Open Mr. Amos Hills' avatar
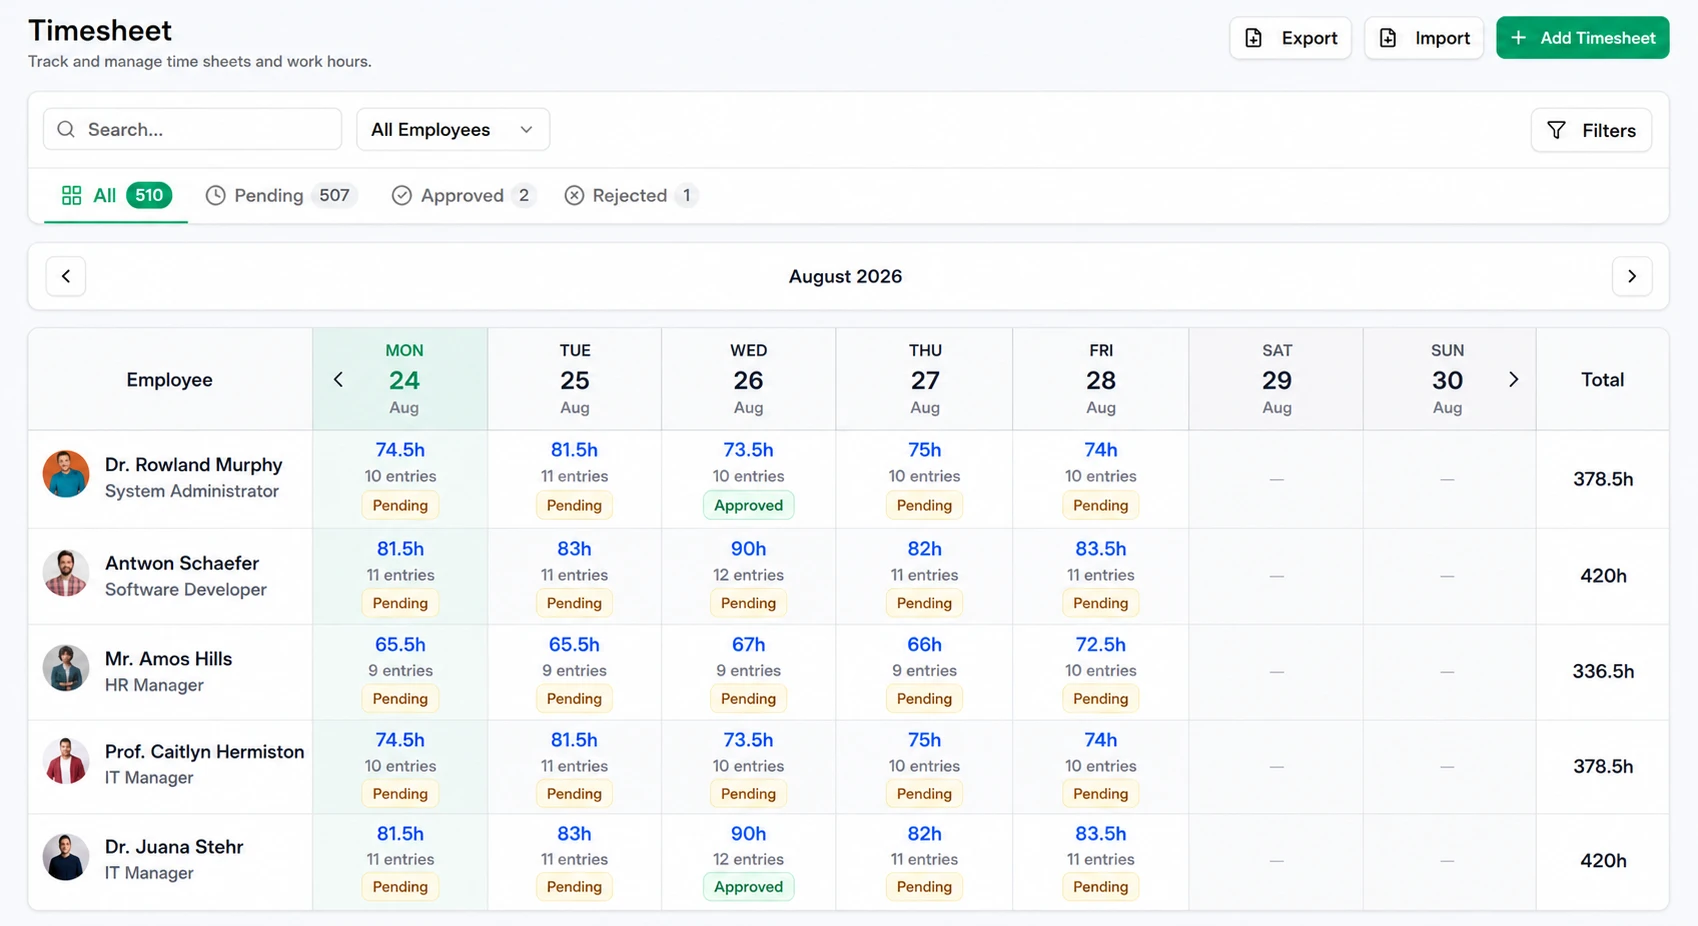The image size is (1698, 926). tap(66, 668)
